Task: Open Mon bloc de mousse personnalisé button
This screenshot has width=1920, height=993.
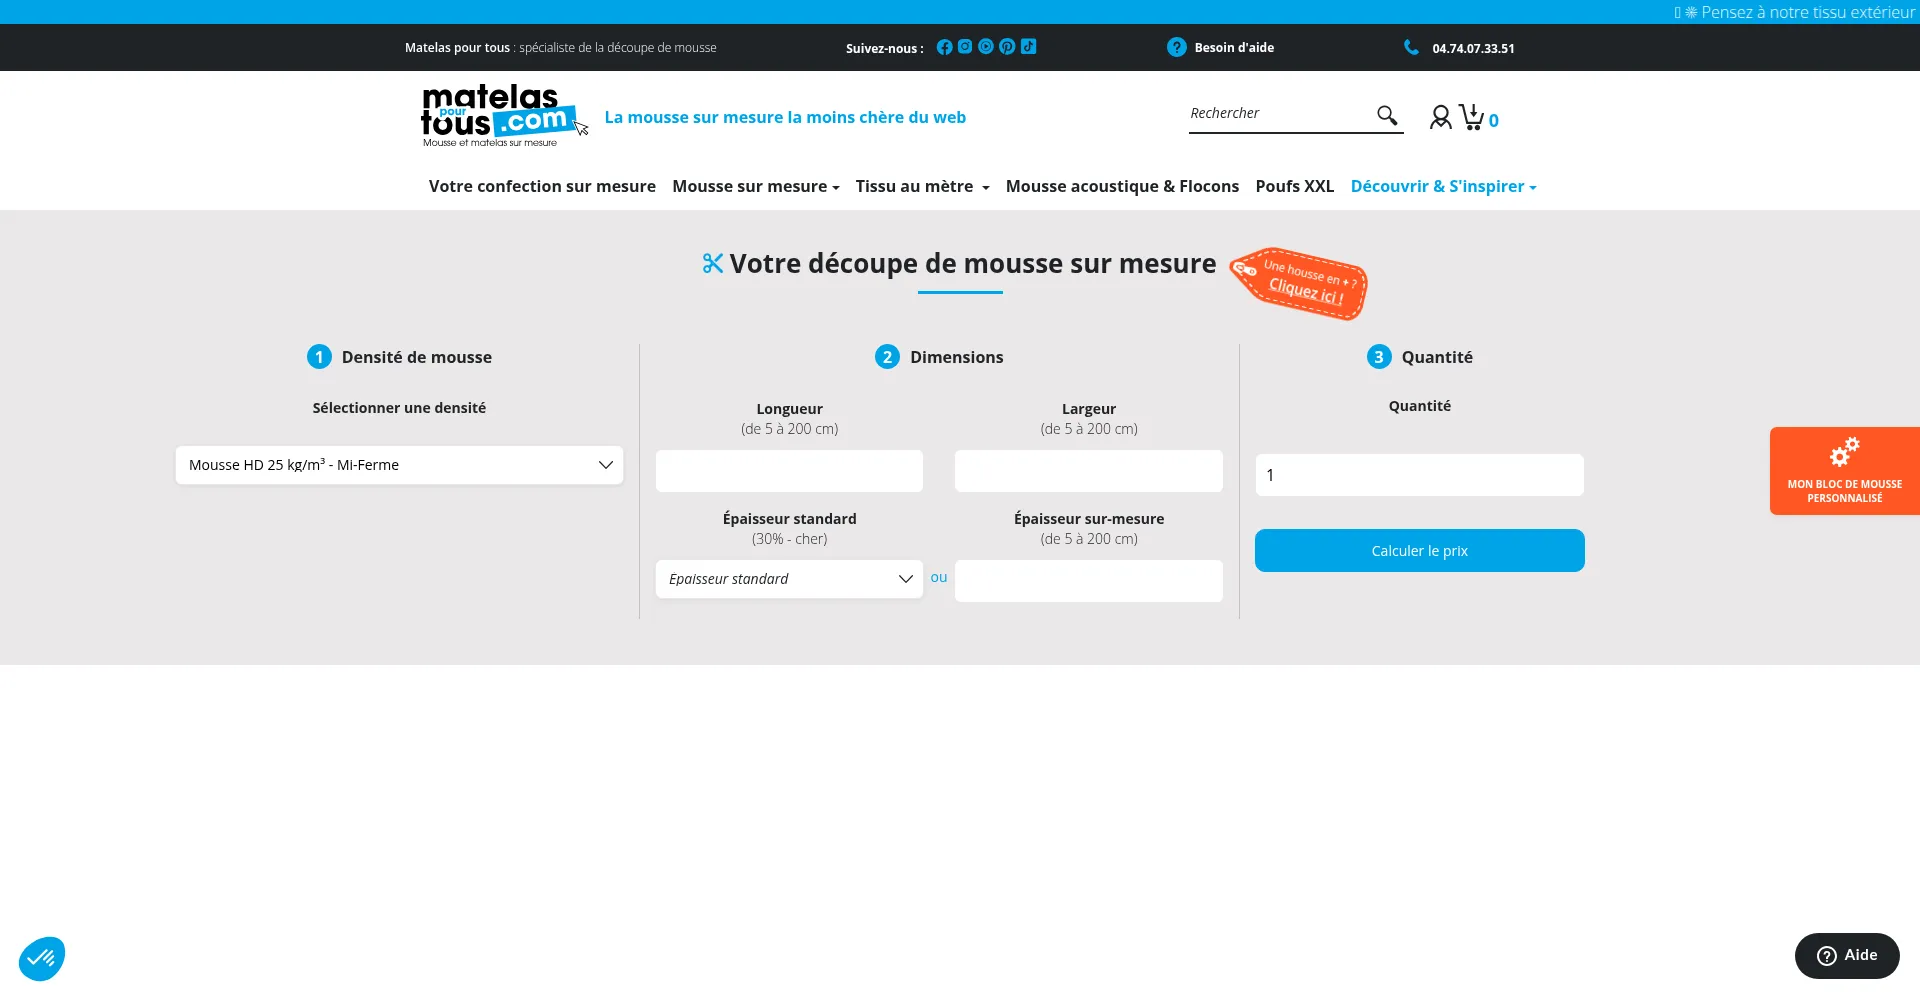Action: point(1844,471)
